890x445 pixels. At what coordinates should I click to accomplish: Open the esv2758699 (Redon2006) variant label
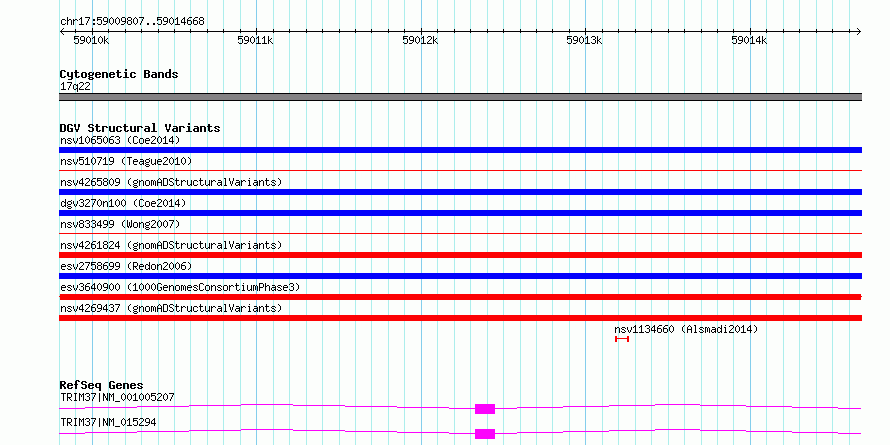pos(126,266)
